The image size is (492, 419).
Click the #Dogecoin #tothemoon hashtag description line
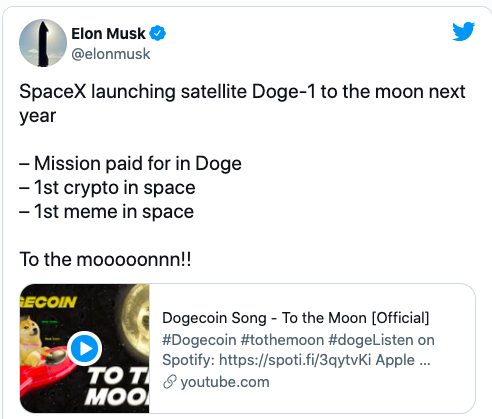click(x=298, y=340)
